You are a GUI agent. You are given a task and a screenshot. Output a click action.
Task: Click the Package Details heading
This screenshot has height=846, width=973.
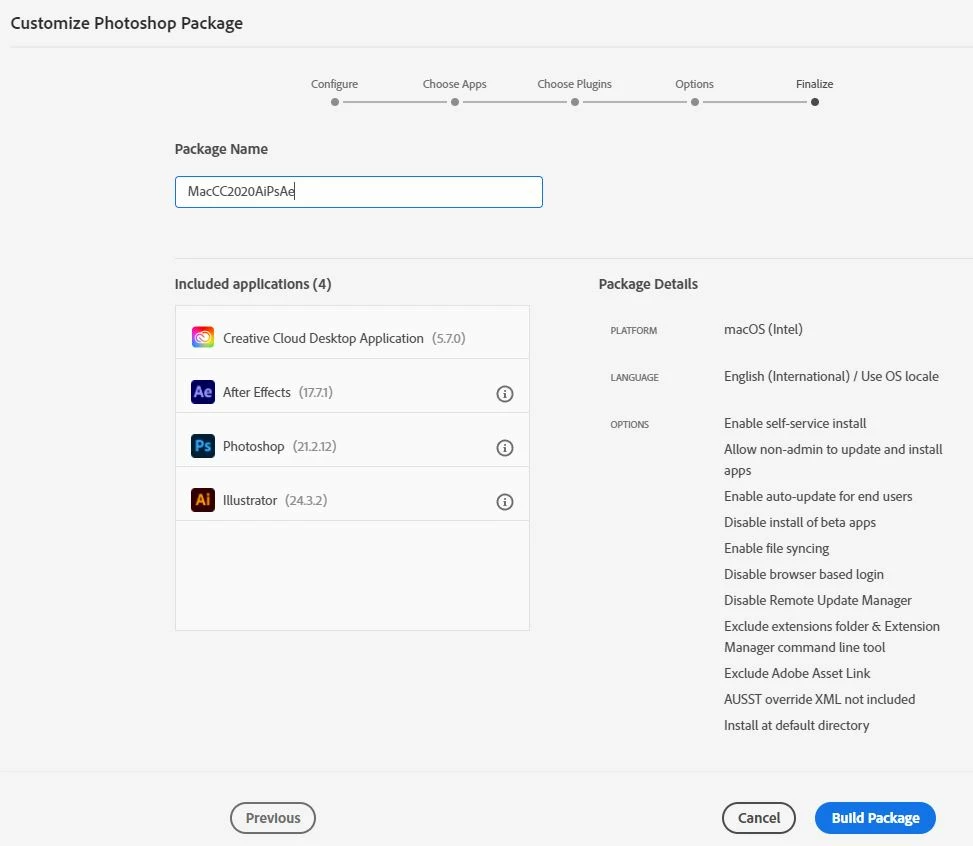click(x=648, y=284)
